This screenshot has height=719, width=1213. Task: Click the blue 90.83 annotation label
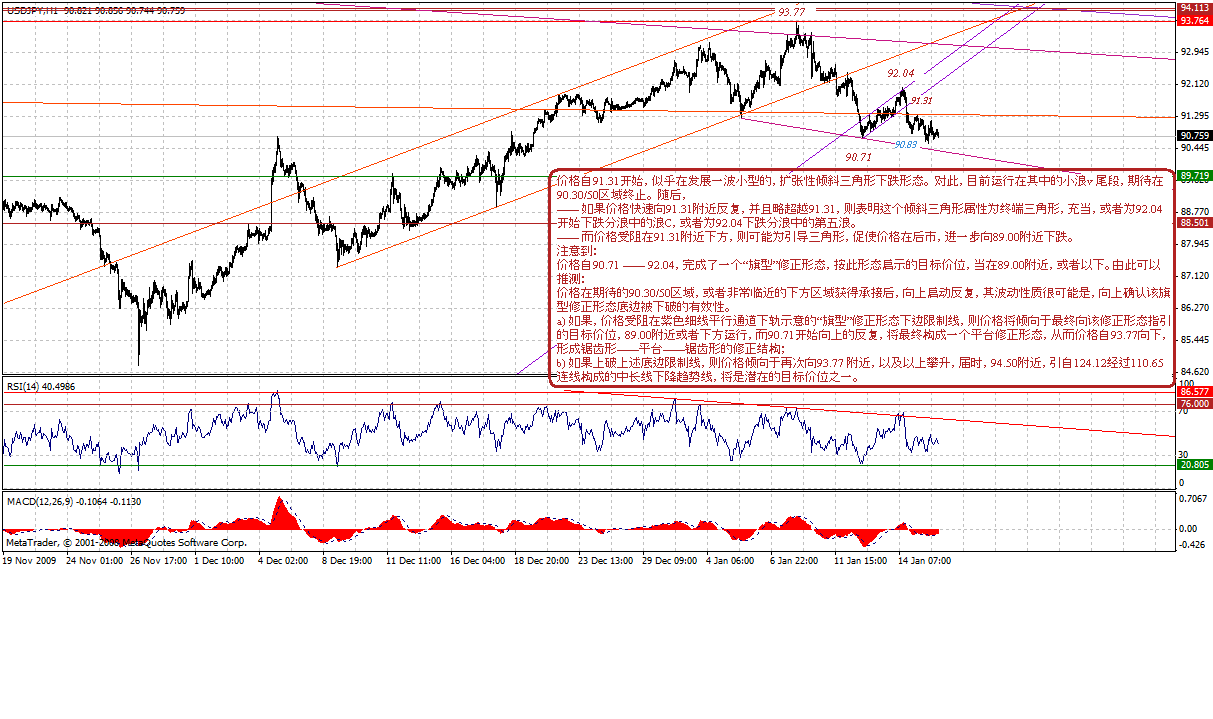905,144
